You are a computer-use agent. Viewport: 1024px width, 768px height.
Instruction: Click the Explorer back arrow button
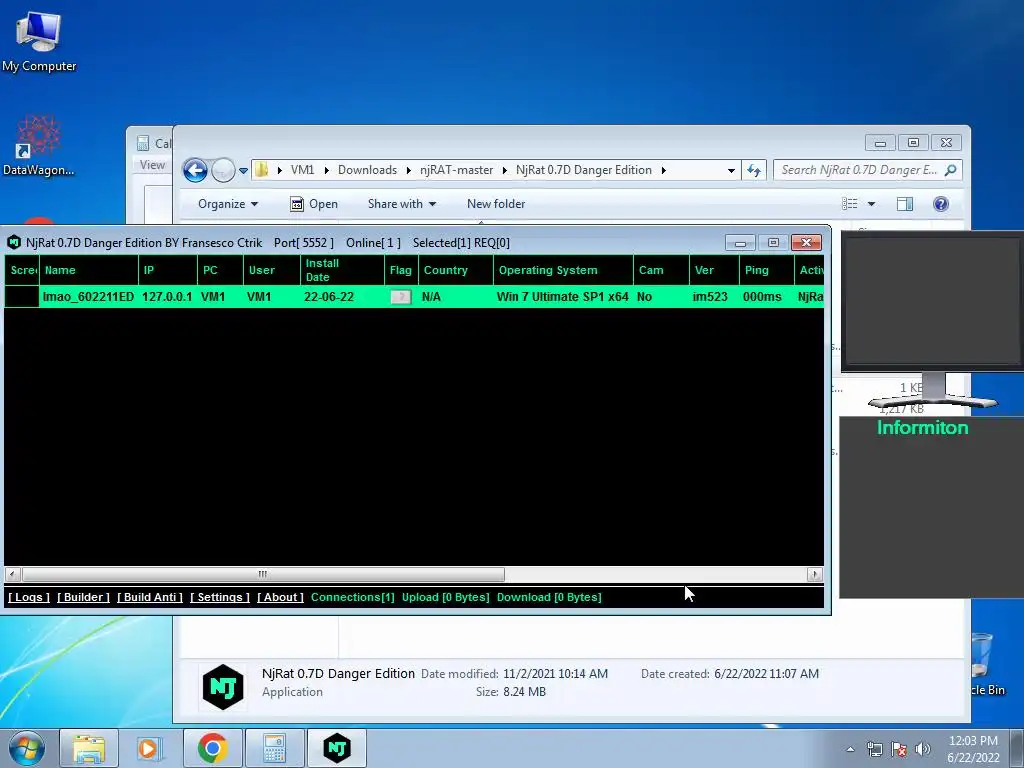tap(195, 170)
